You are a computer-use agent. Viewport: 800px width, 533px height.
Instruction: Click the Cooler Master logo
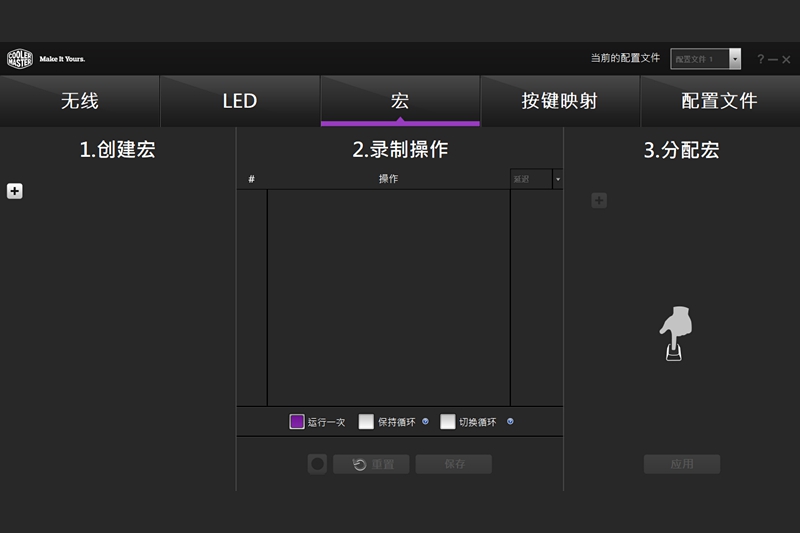[x=20, y=59]
